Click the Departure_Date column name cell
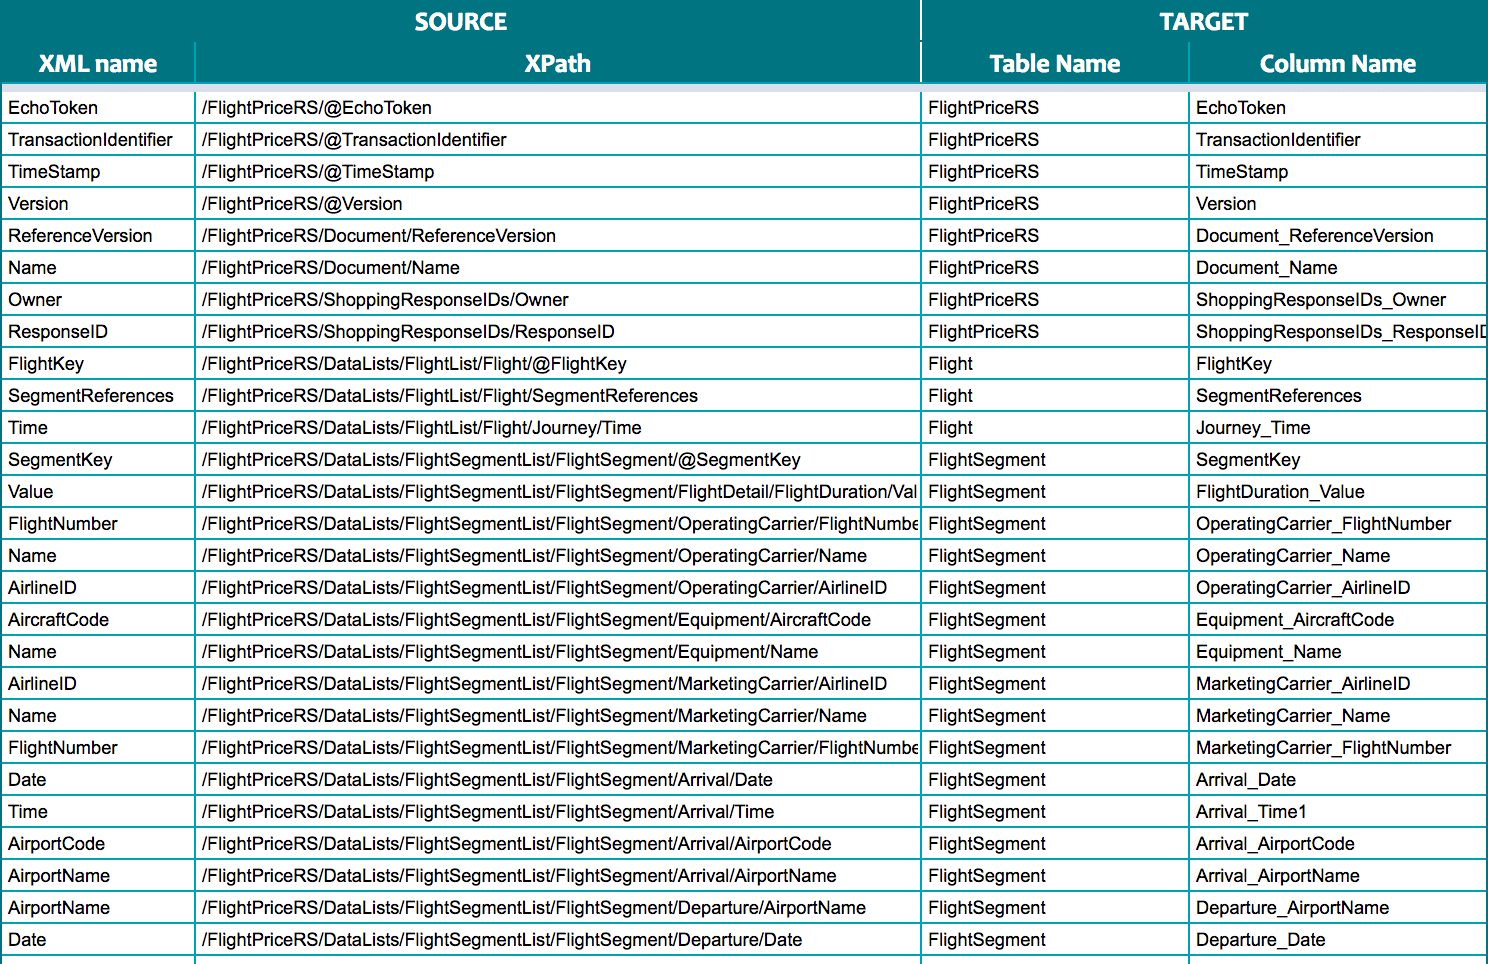This screenshot has height=964, width=1488. (1338, 939)
